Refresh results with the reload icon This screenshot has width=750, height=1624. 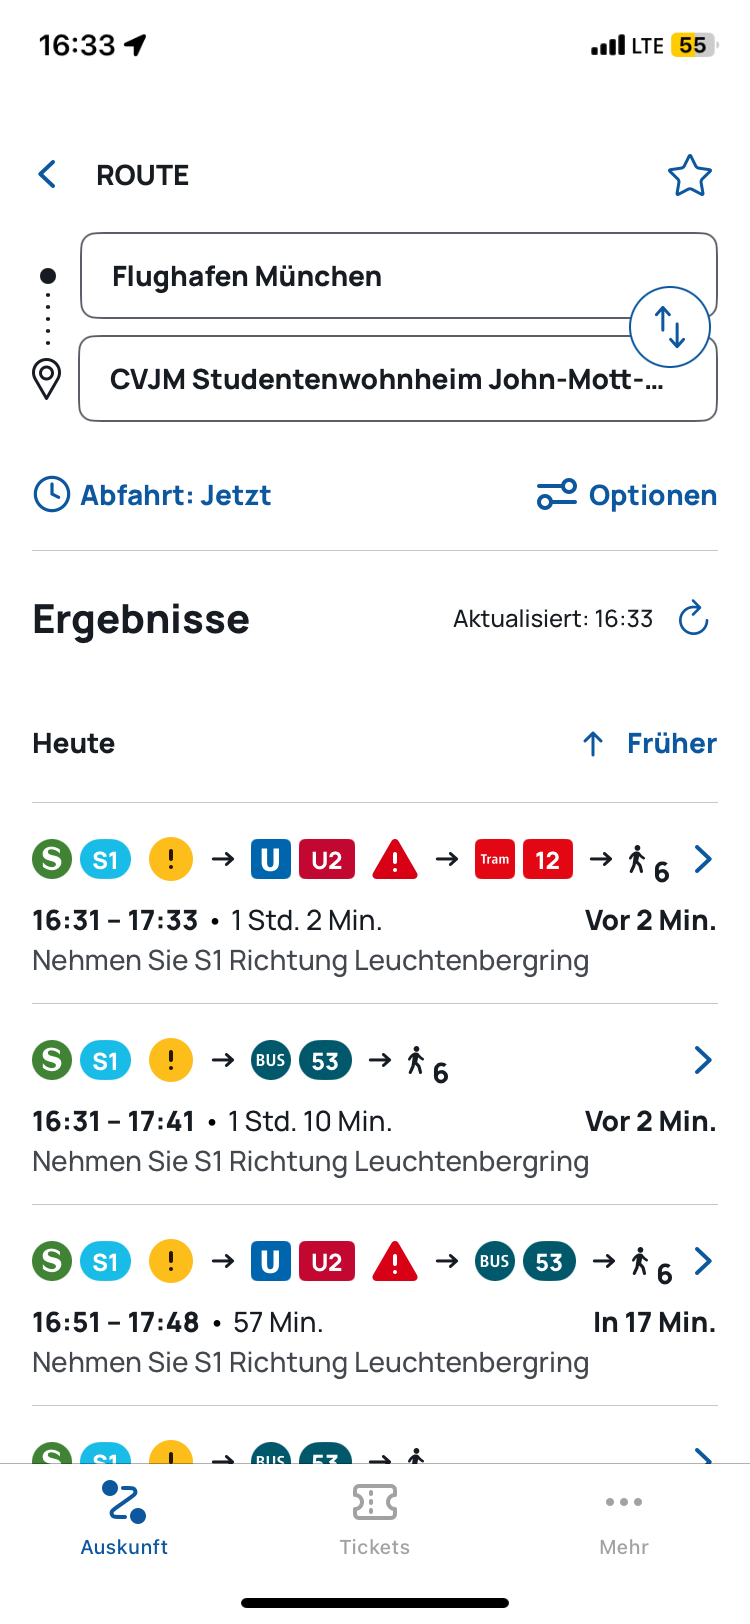pyautogui.click(x=693, y=619)
